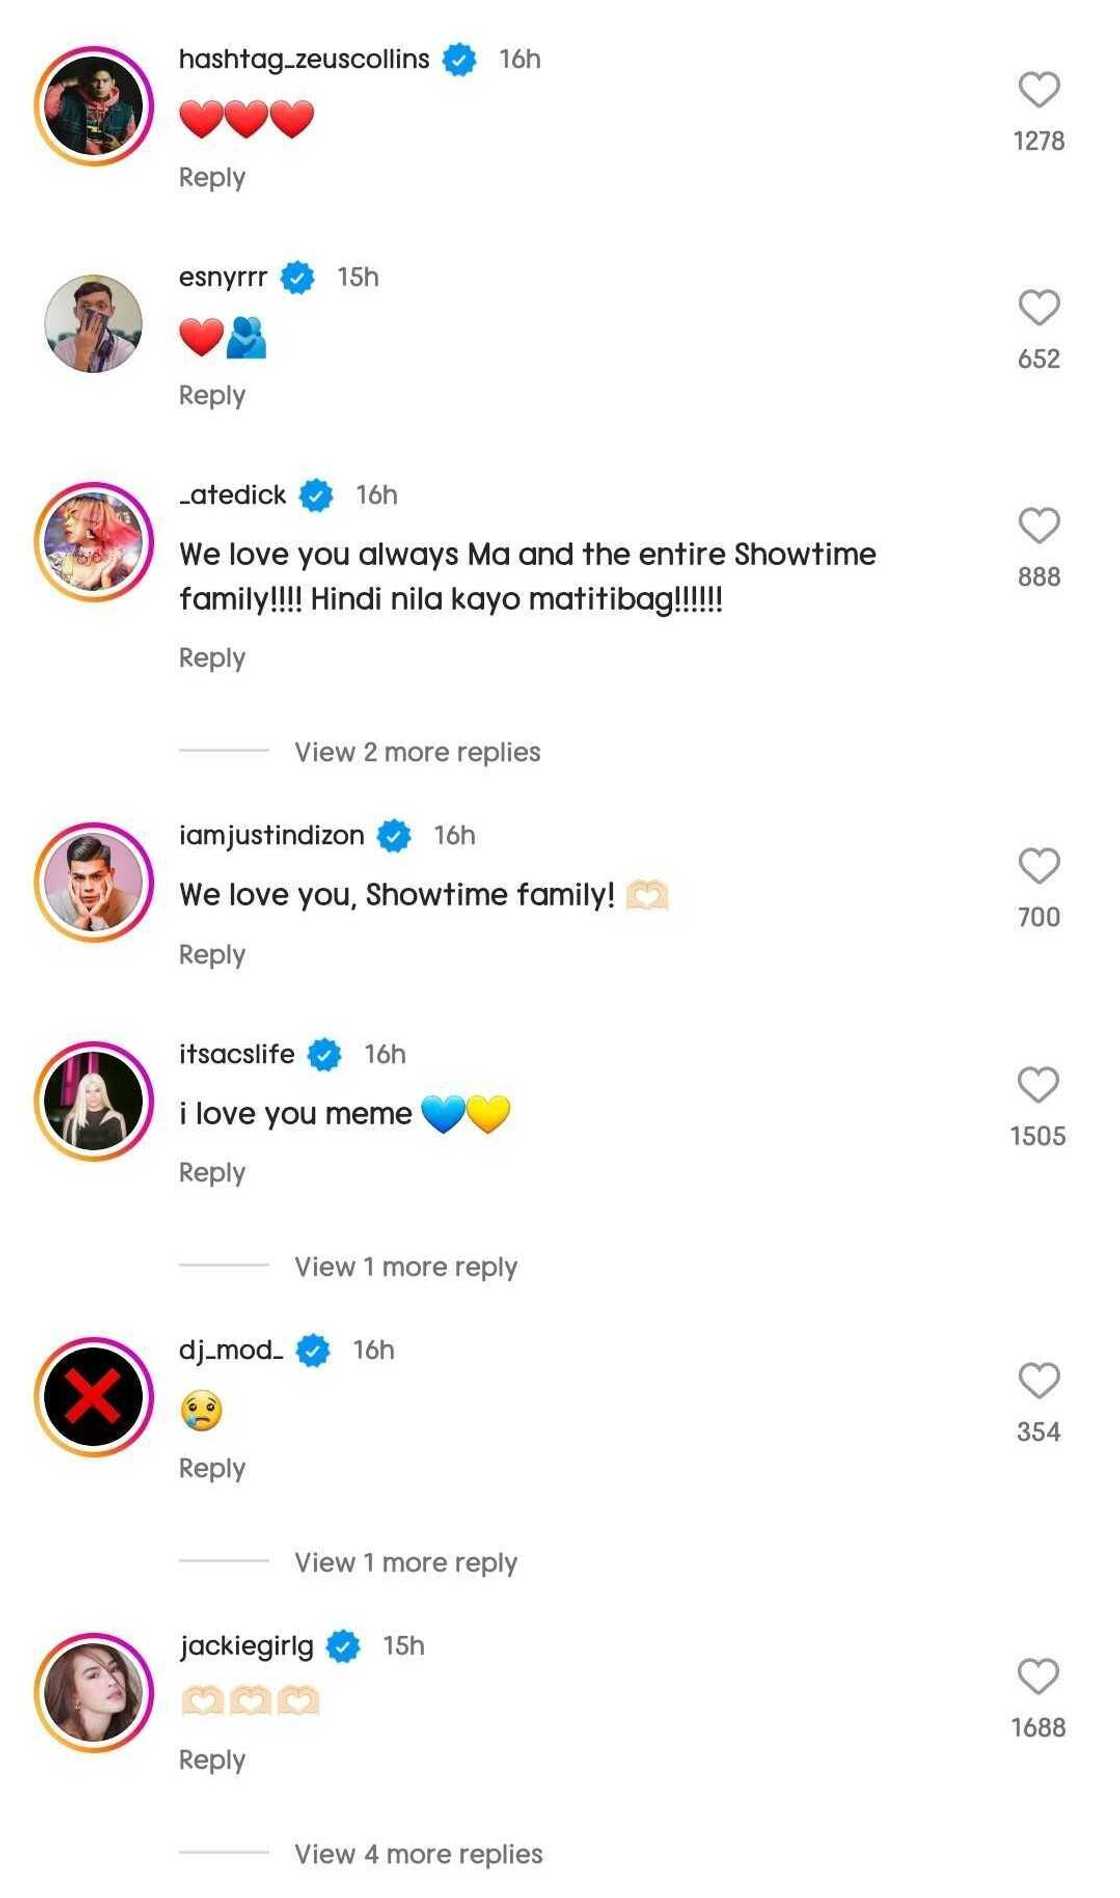Toggle the heart on jackiegirlg's comment

(1038, 1677)
